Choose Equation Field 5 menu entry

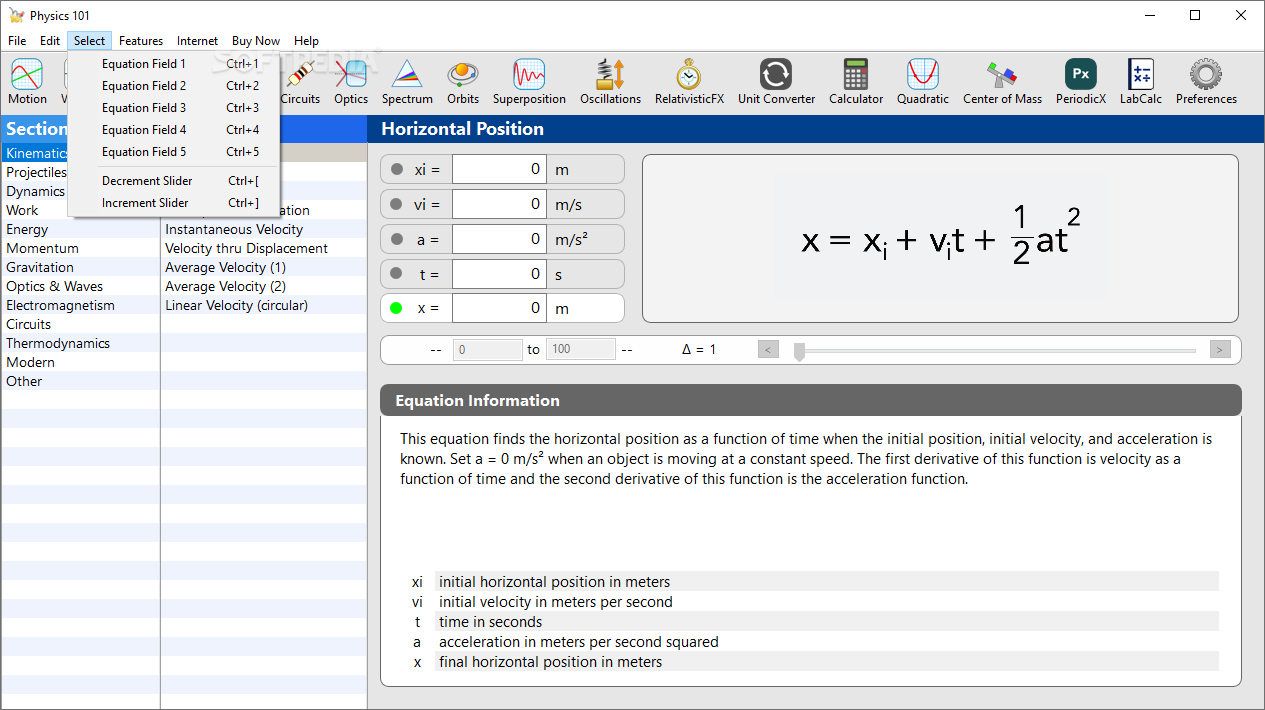[x=175, y=152]
